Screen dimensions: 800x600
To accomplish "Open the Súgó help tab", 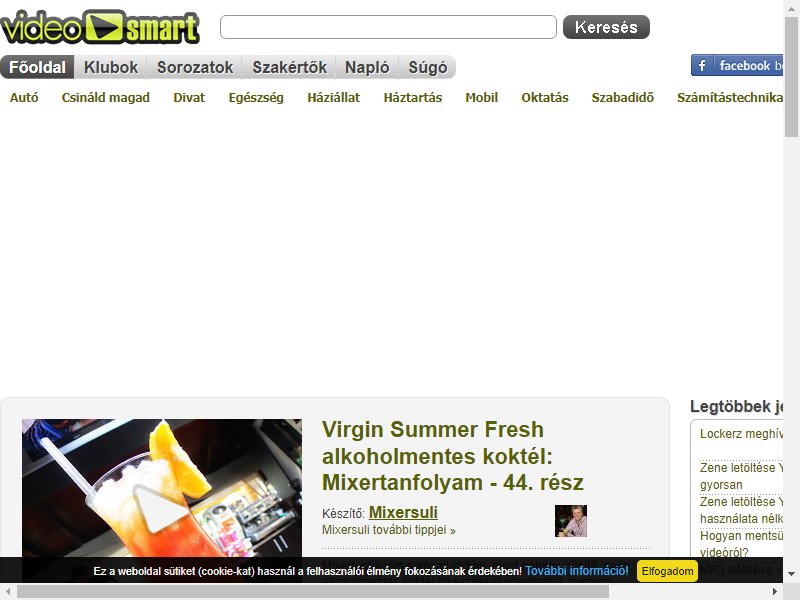I will point(428,67).
